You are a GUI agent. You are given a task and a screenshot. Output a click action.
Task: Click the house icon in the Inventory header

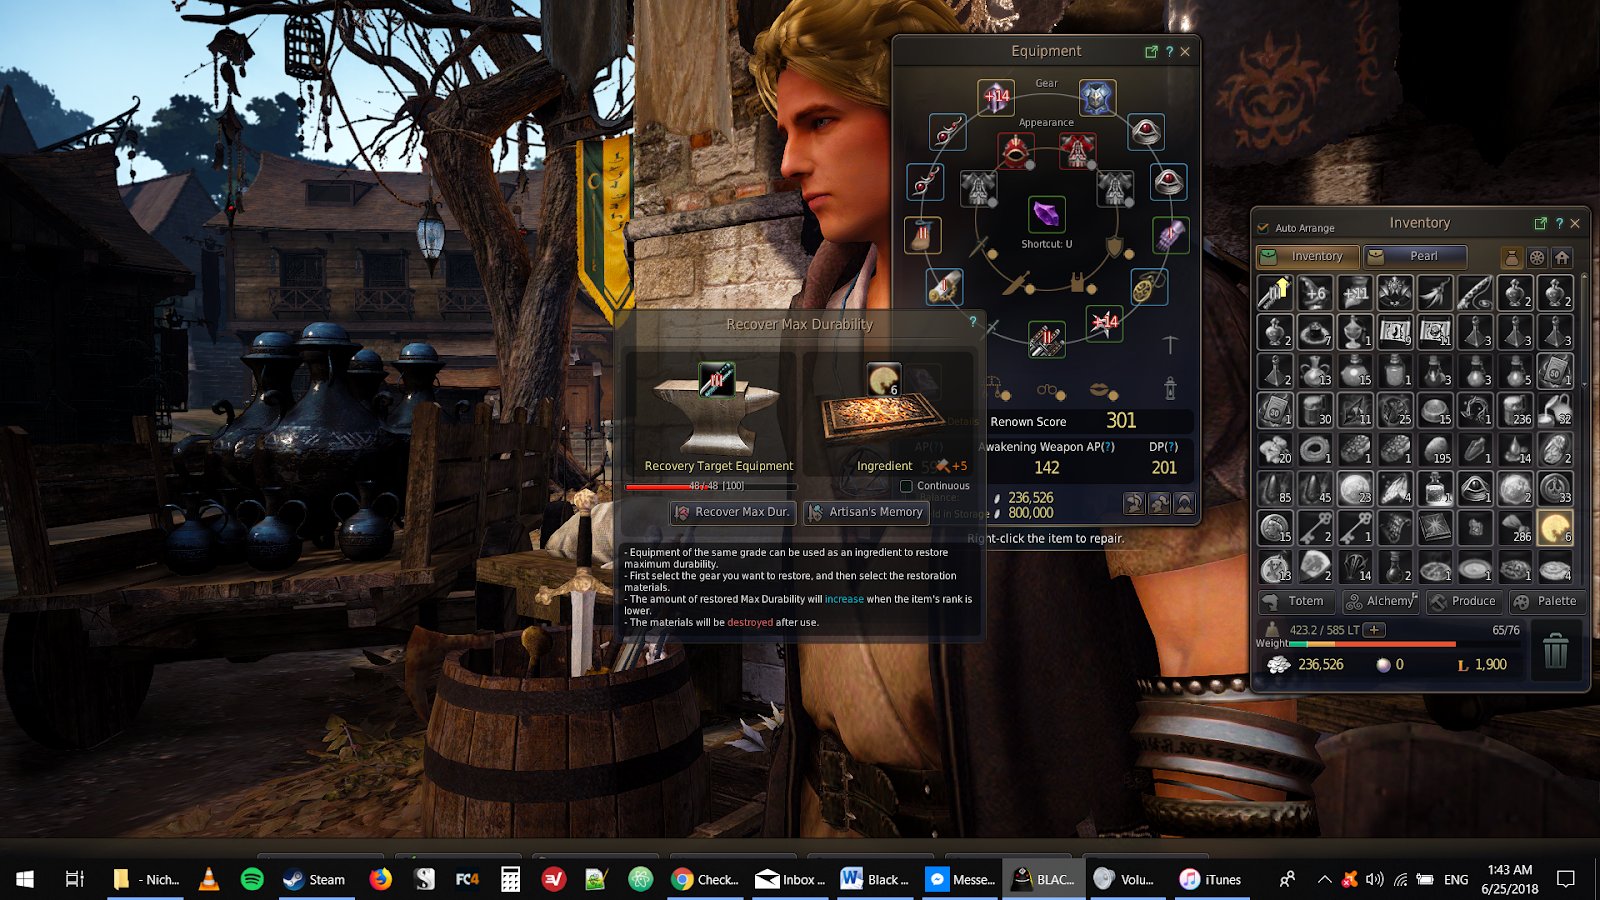tap(1562, 257)
